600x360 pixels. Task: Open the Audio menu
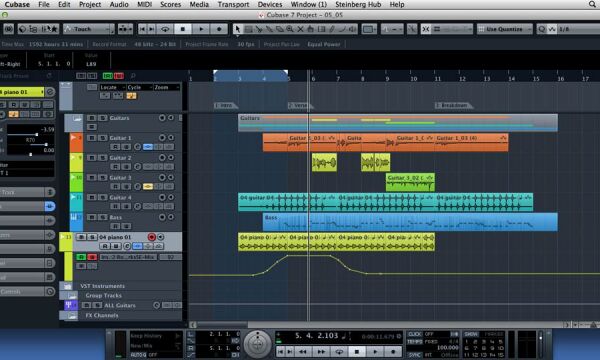(119, 4)
